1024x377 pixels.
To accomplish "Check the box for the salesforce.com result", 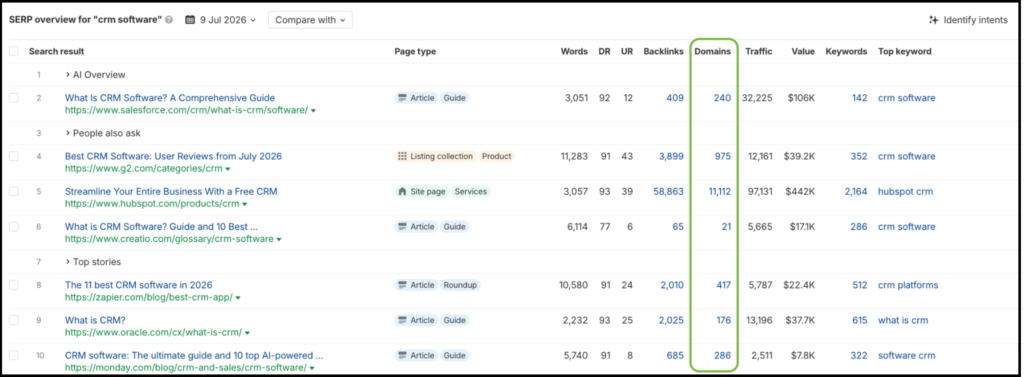I will (14, 98).
